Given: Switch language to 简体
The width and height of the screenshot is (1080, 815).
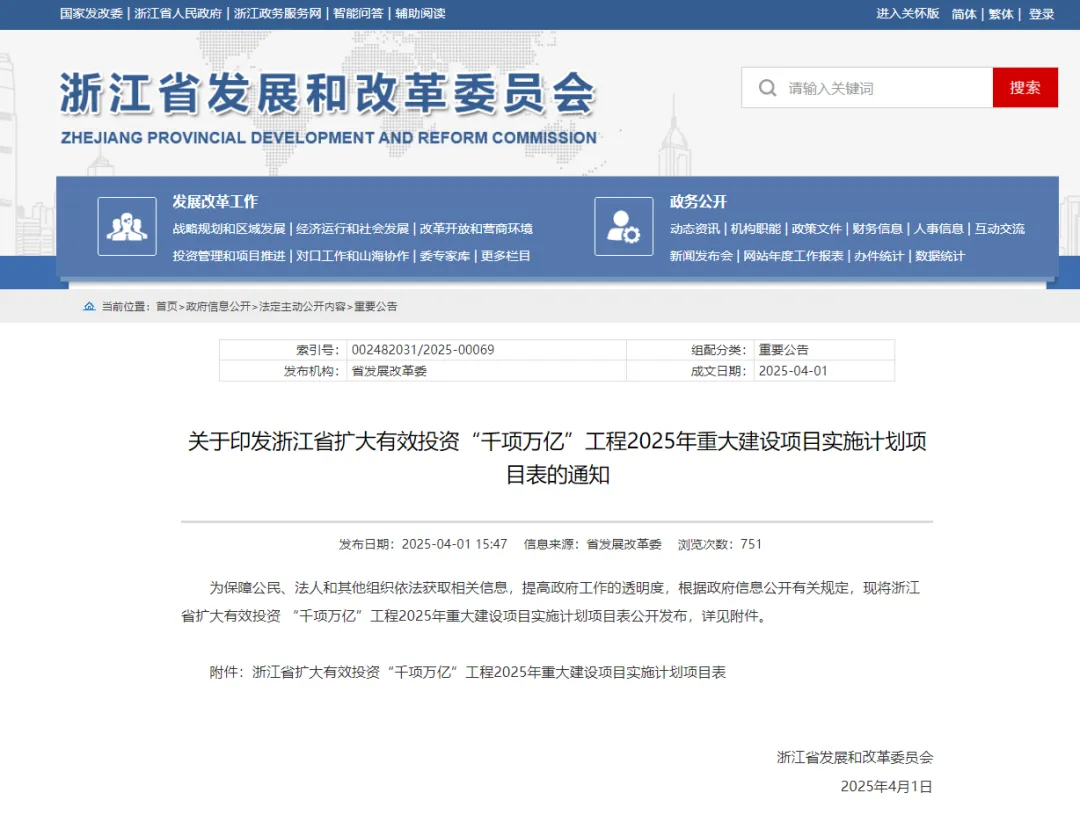Looking at the screenshot, I should (x=964, y=14).
